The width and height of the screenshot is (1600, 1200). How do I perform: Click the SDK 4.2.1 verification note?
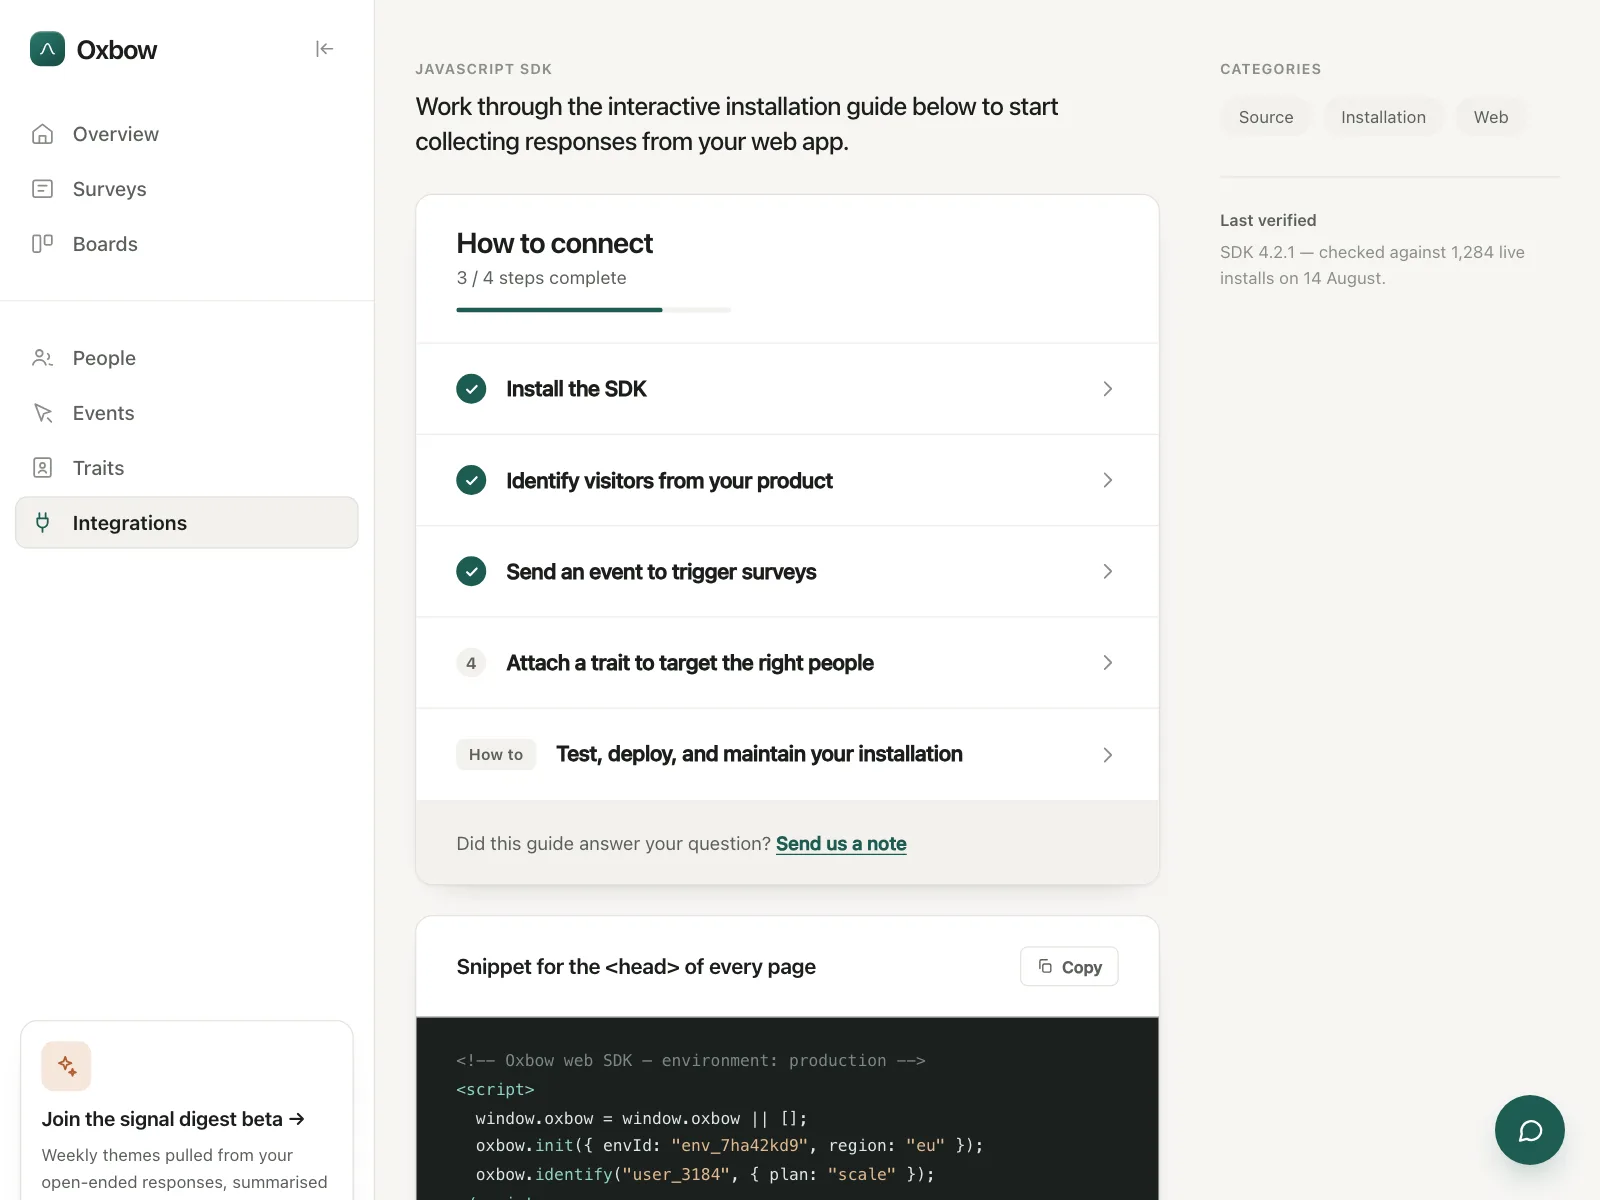tap(1372, 265)
